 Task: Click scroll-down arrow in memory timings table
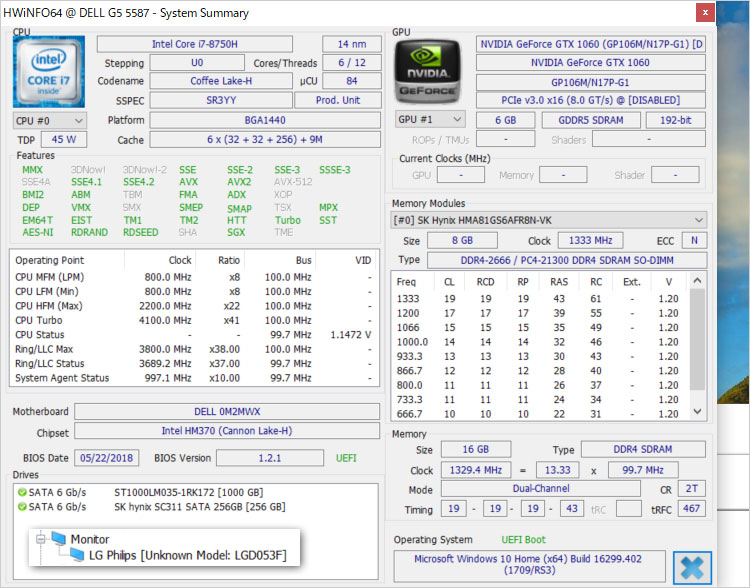[x=697, y=411]
